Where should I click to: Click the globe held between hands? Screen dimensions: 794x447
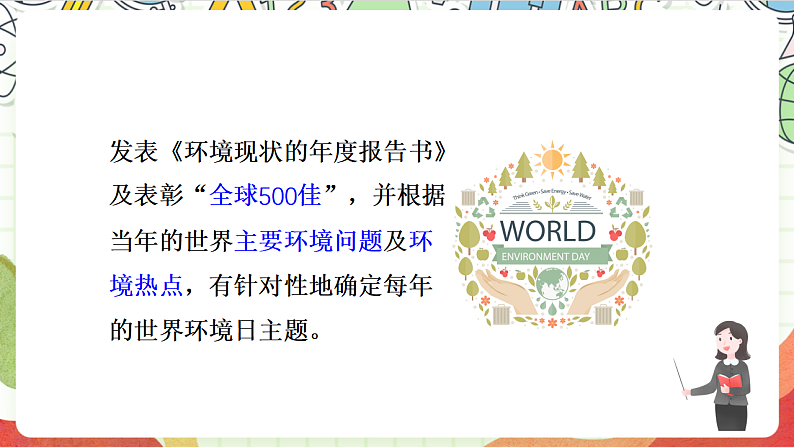click(x=552, y=285)
